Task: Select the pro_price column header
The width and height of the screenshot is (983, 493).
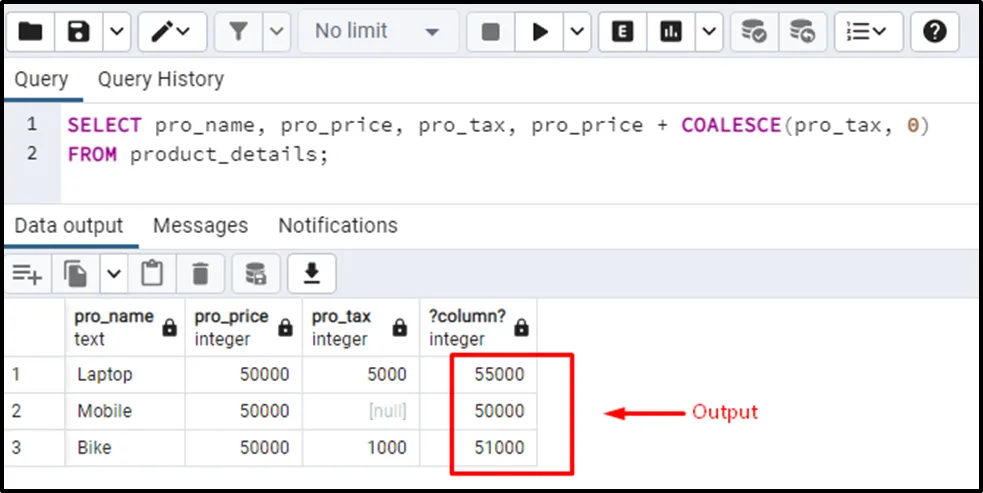Action: [232, 326]
